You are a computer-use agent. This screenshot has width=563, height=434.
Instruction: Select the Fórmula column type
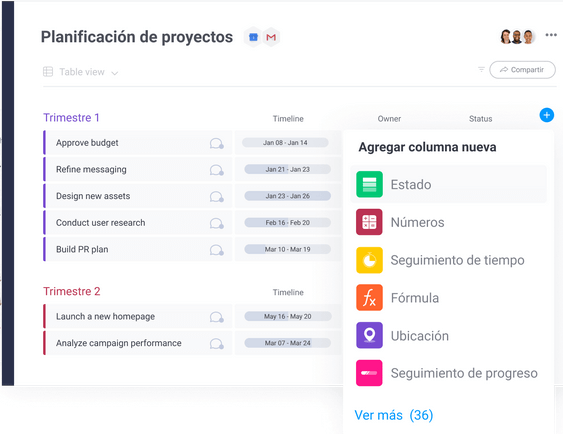pos(448,298)
